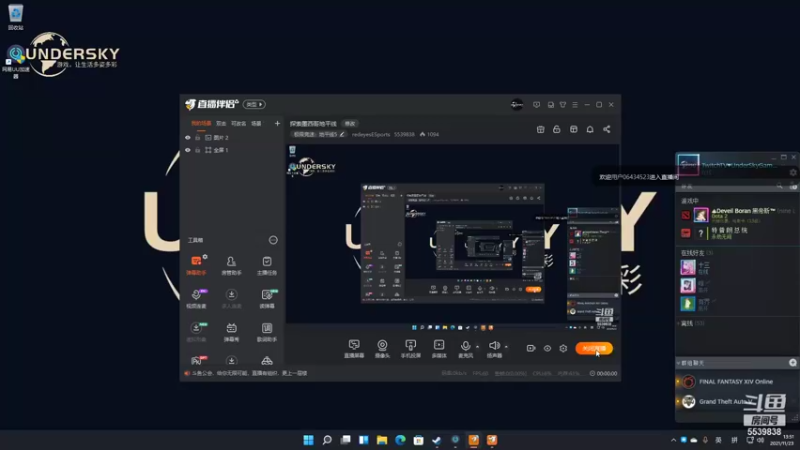Open the 弹幕秀 danmaku show tool

pyautogui.click(x=231, y=332)
